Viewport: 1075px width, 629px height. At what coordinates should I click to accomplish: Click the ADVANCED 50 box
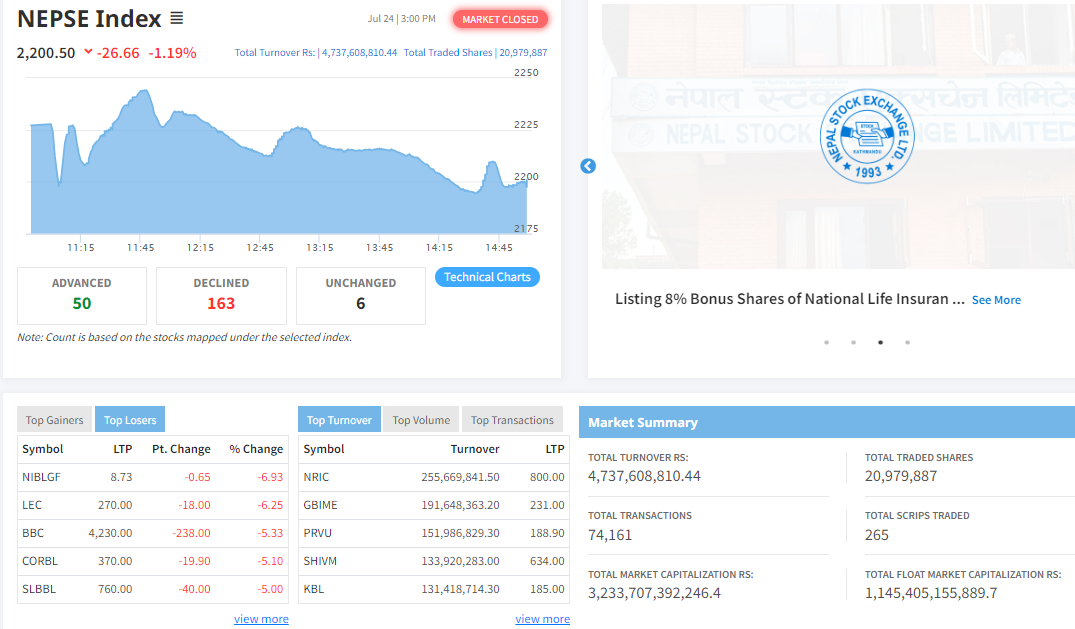[x=82, y=296]
